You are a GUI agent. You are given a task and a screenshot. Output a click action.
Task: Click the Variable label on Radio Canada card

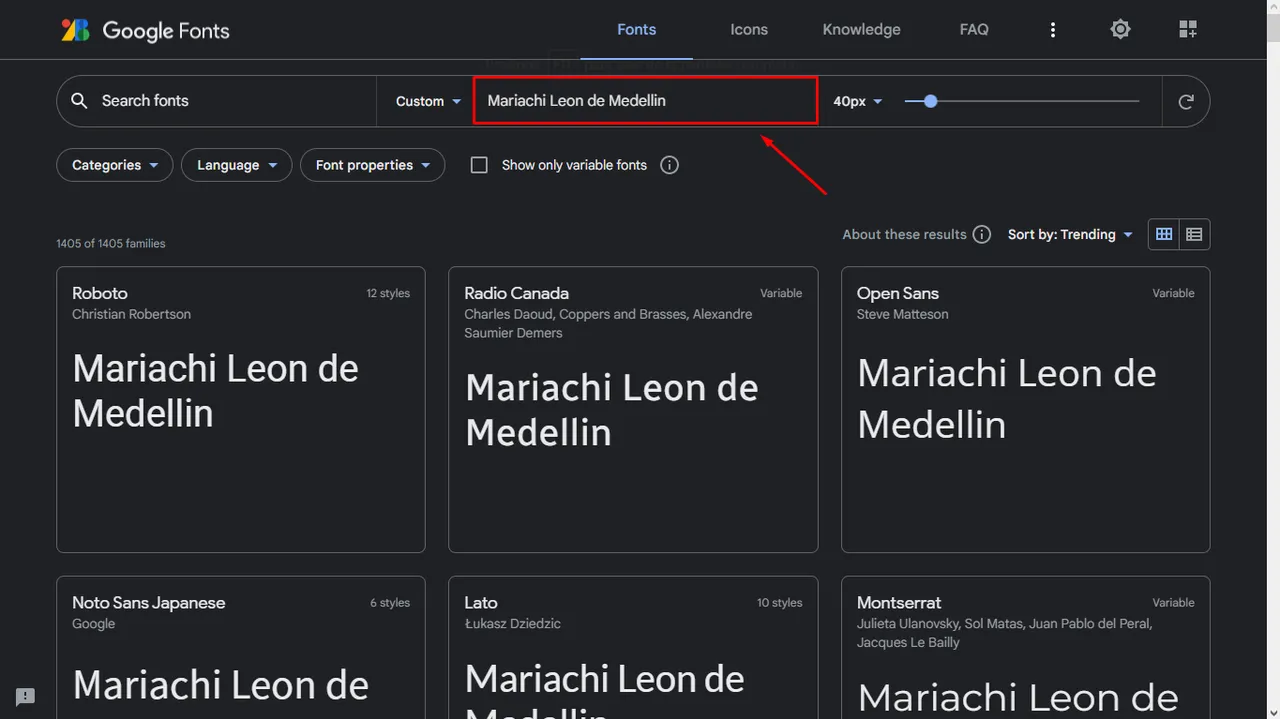(781, 293)
